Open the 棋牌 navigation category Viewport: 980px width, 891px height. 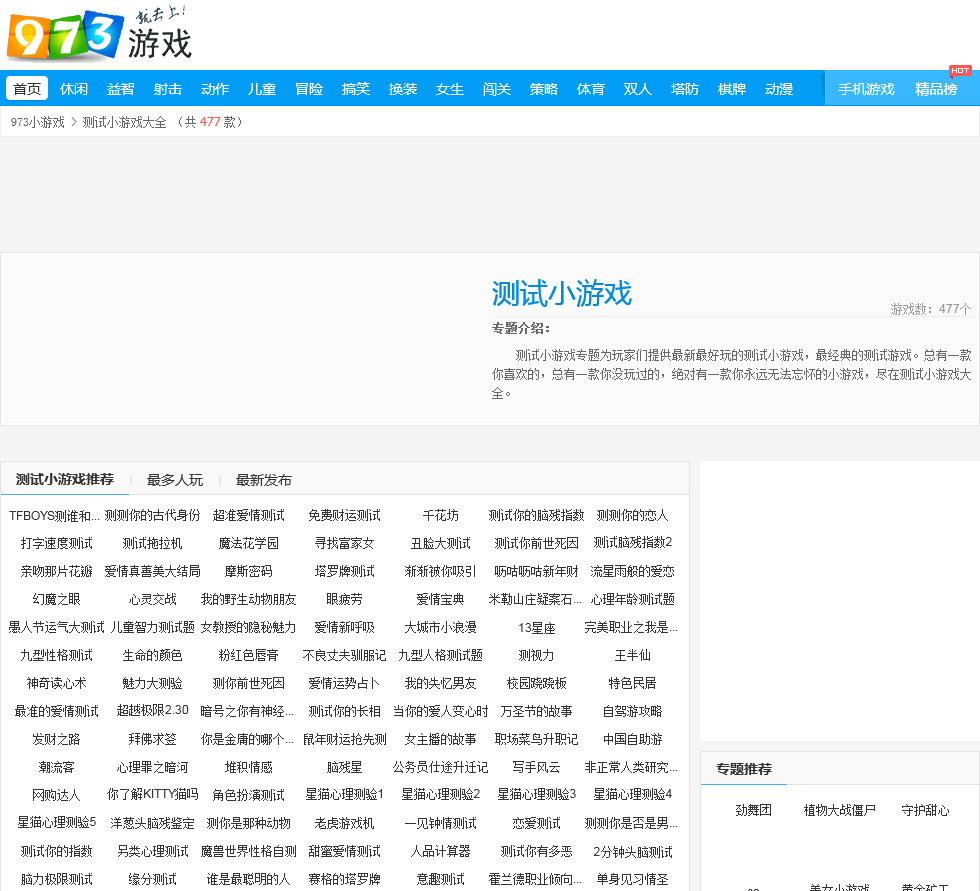pyautogui.click(x=732, y=89)
